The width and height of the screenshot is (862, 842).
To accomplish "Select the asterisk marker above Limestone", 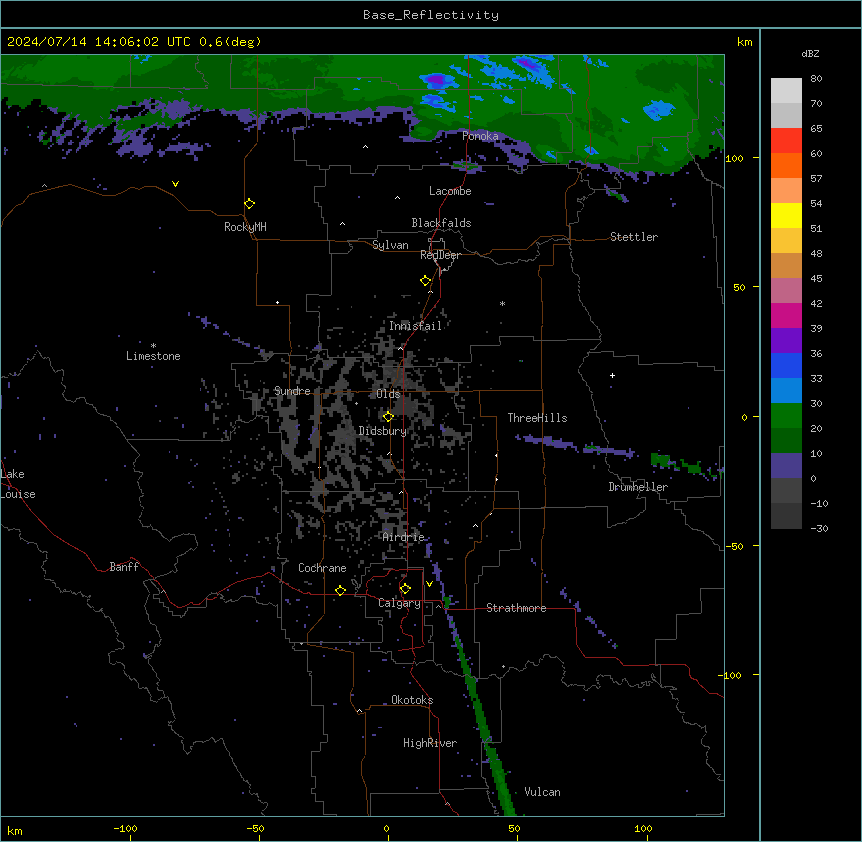I will (153, 346).
